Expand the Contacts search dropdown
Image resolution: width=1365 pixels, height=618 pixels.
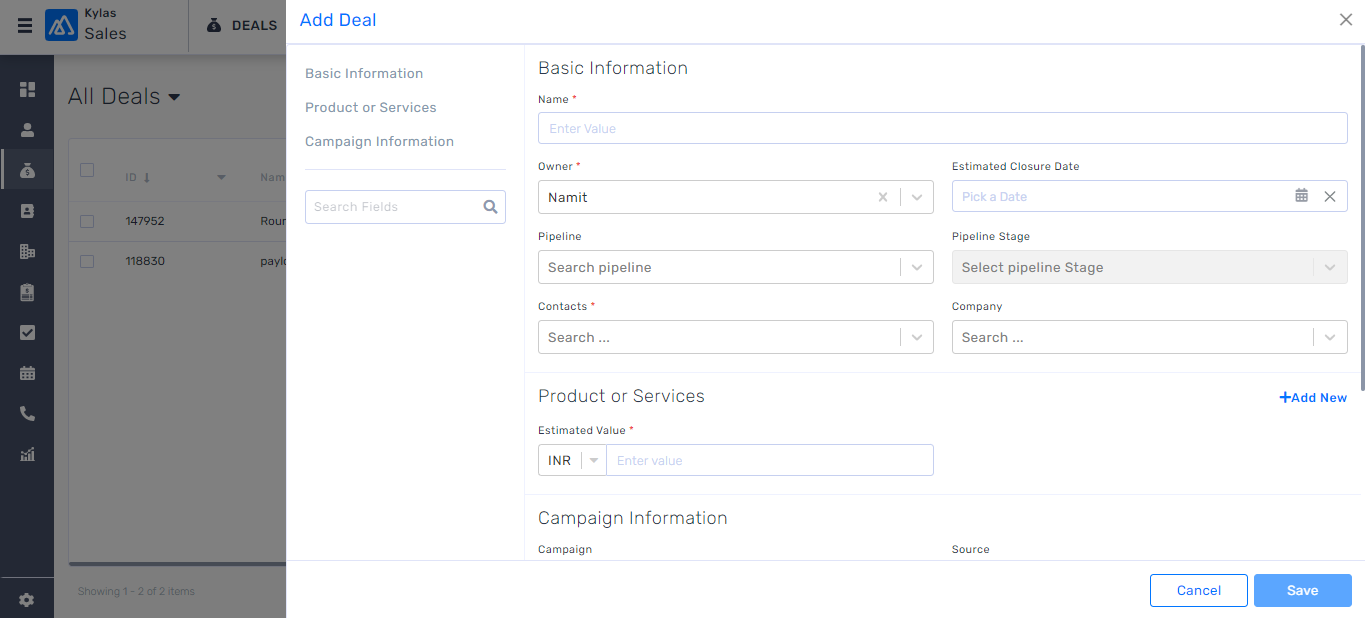click(x=917, y=337)
